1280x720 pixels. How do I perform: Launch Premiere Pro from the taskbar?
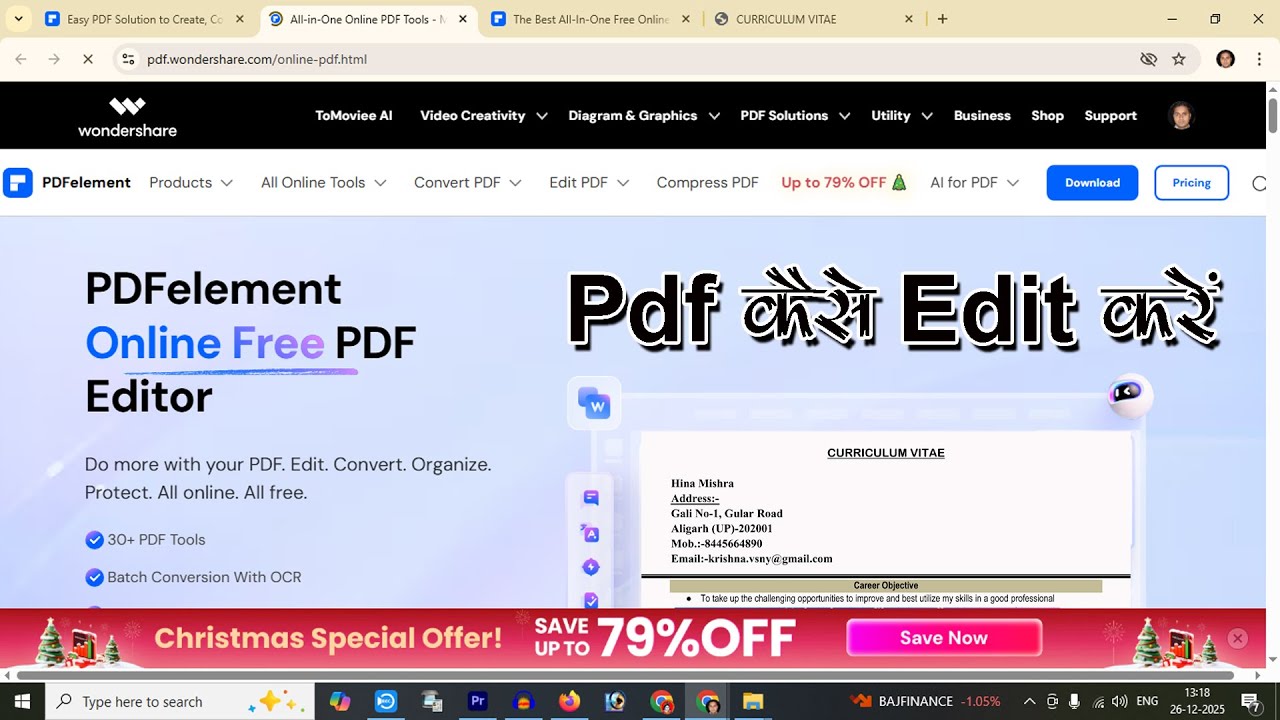click(477, 701)
